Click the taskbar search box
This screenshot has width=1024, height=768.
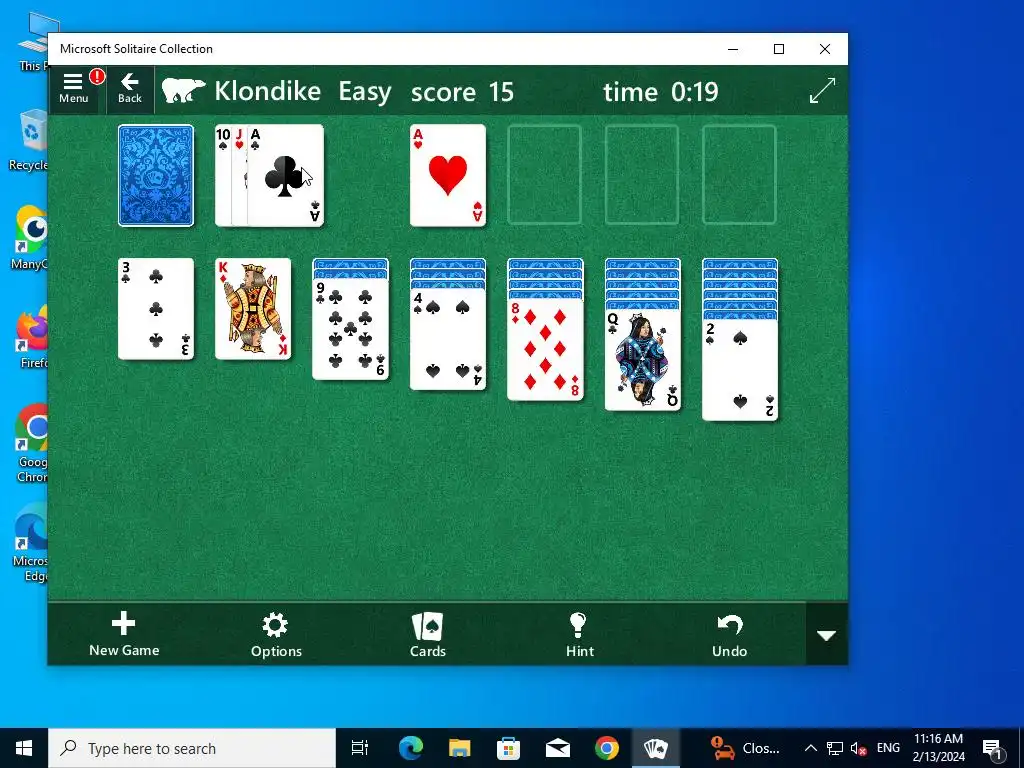pyautogui.click(x=192, y=748)
